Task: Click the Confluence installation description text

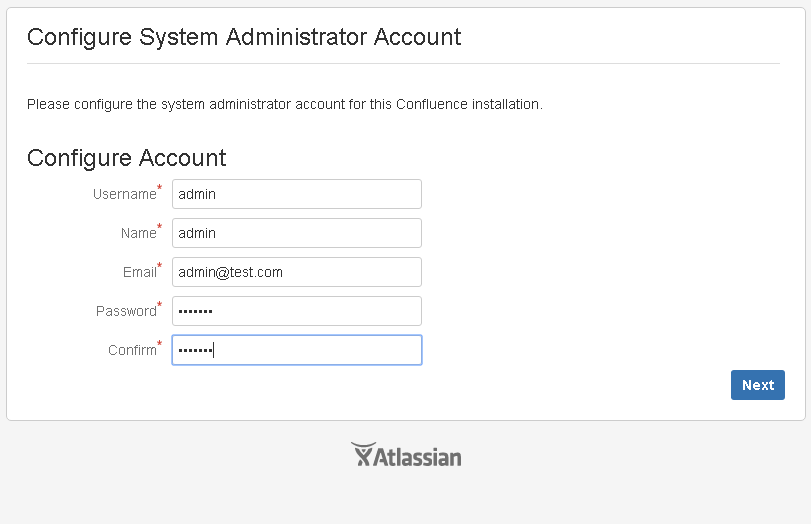Action: click(x=285, y=104)
